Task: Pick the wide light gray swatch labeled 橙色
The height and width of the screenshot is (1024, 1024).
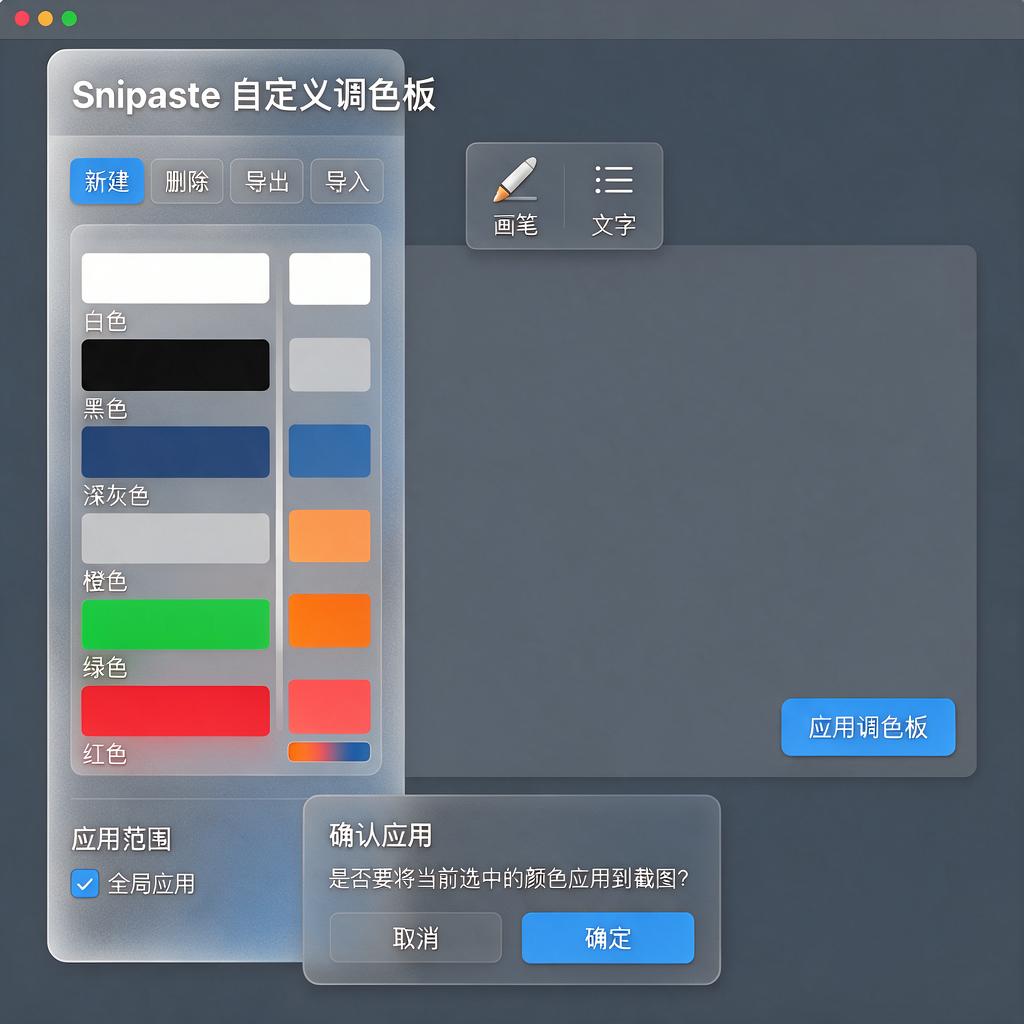Action: (175, 538)
